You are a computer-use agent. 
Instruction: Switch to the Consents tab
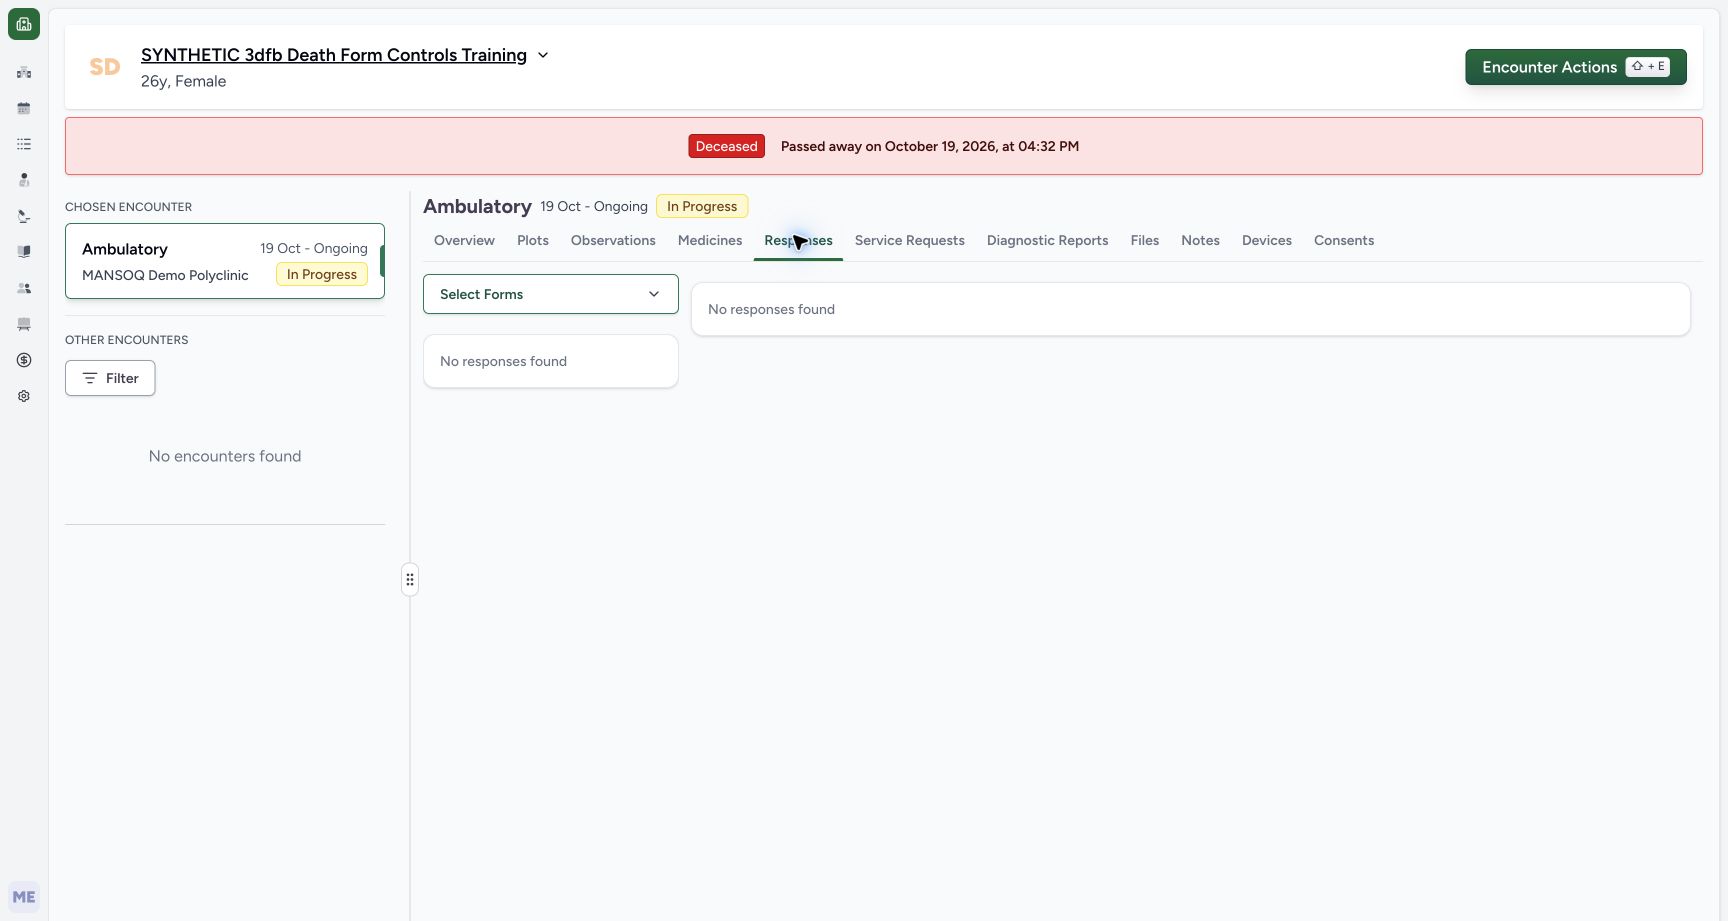(x=1344, y=240)
